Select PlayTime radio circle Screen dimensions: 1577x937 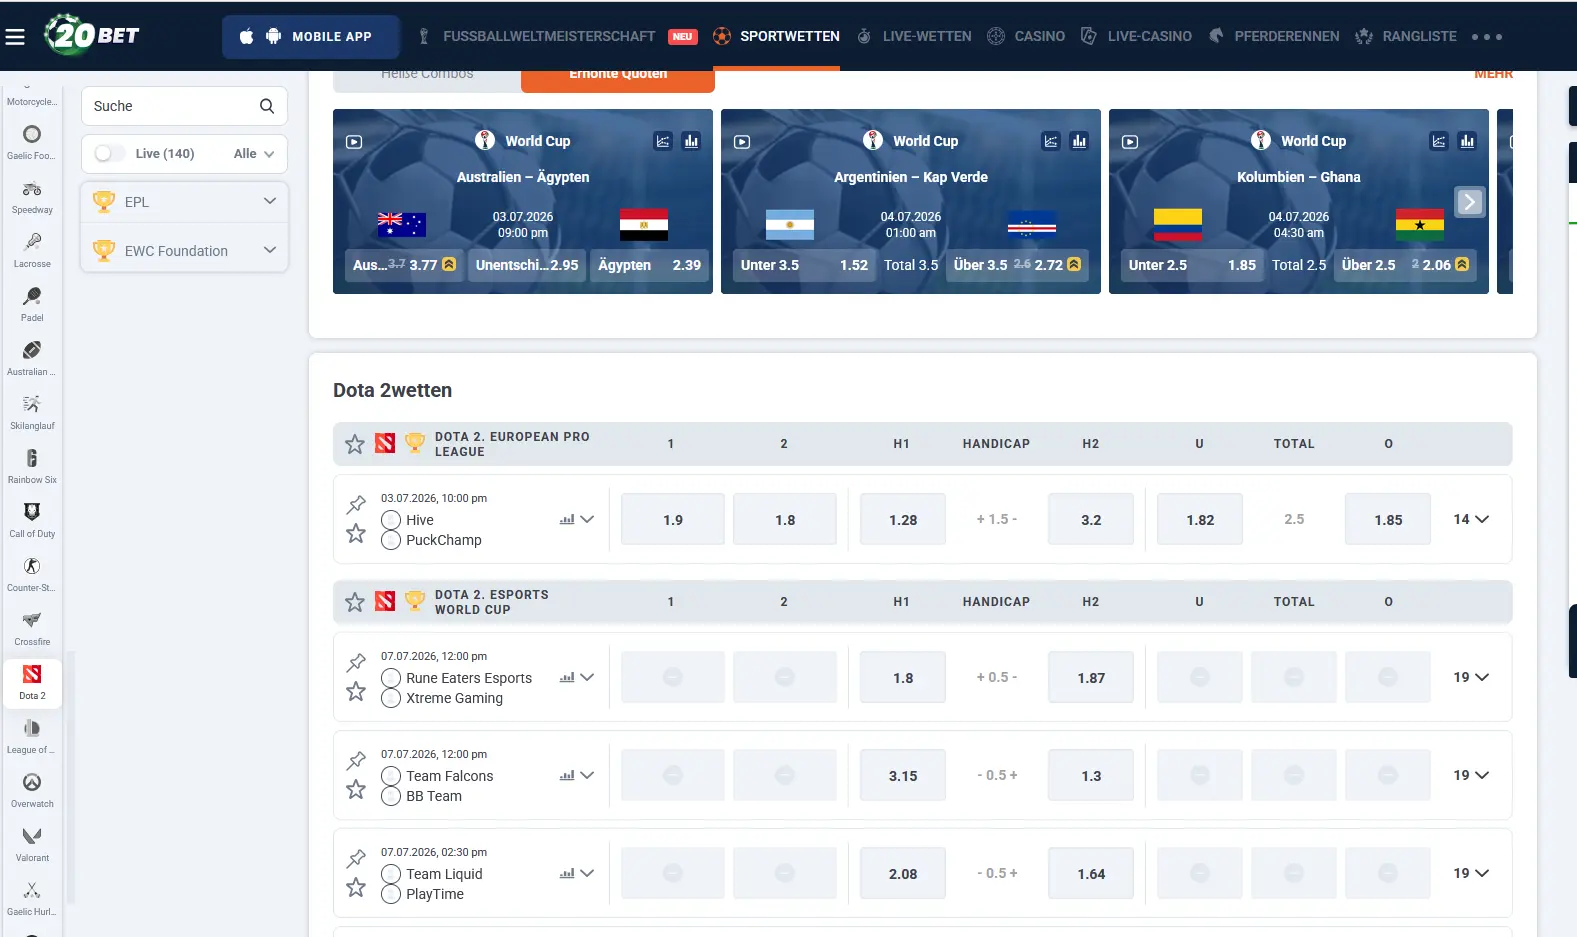(391, 894)
